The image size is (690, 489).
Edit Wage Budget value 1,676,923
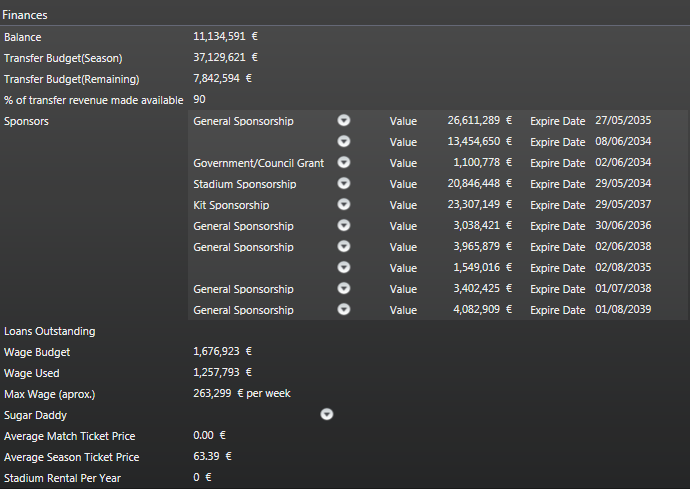click(216, 351)
